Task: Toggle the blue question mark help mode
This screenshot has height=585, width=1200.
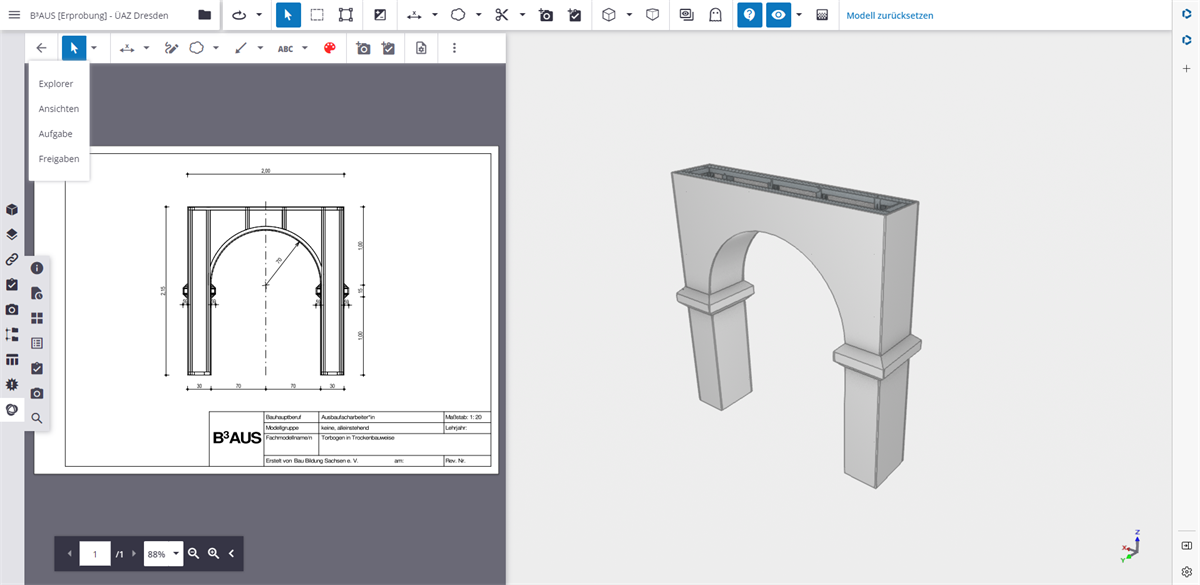Action: tap(749, 15)
